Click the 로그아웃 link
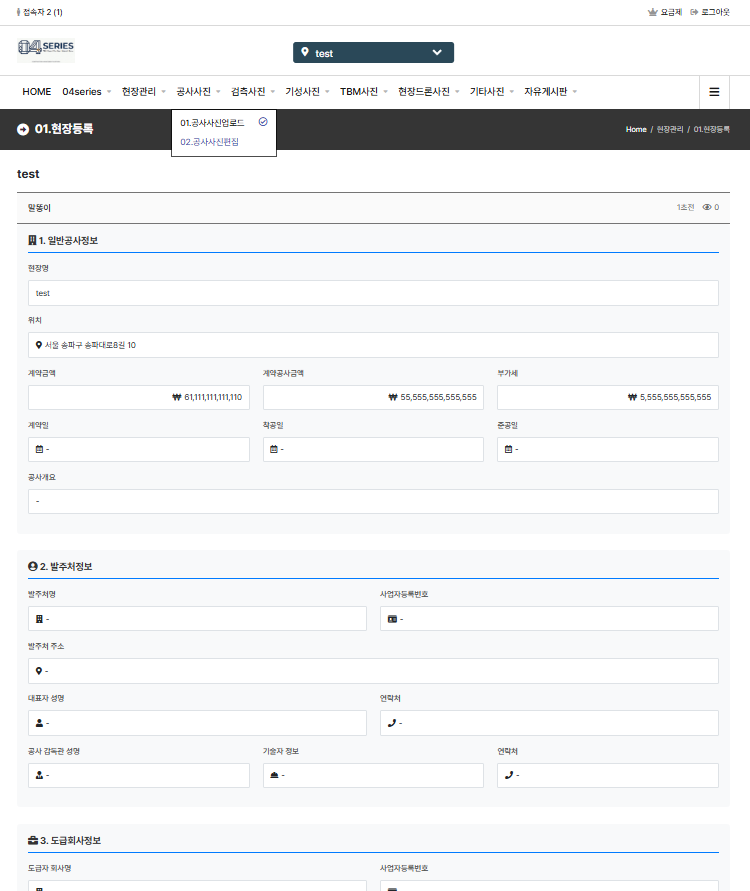750x891 pixels. pos(715,12)
